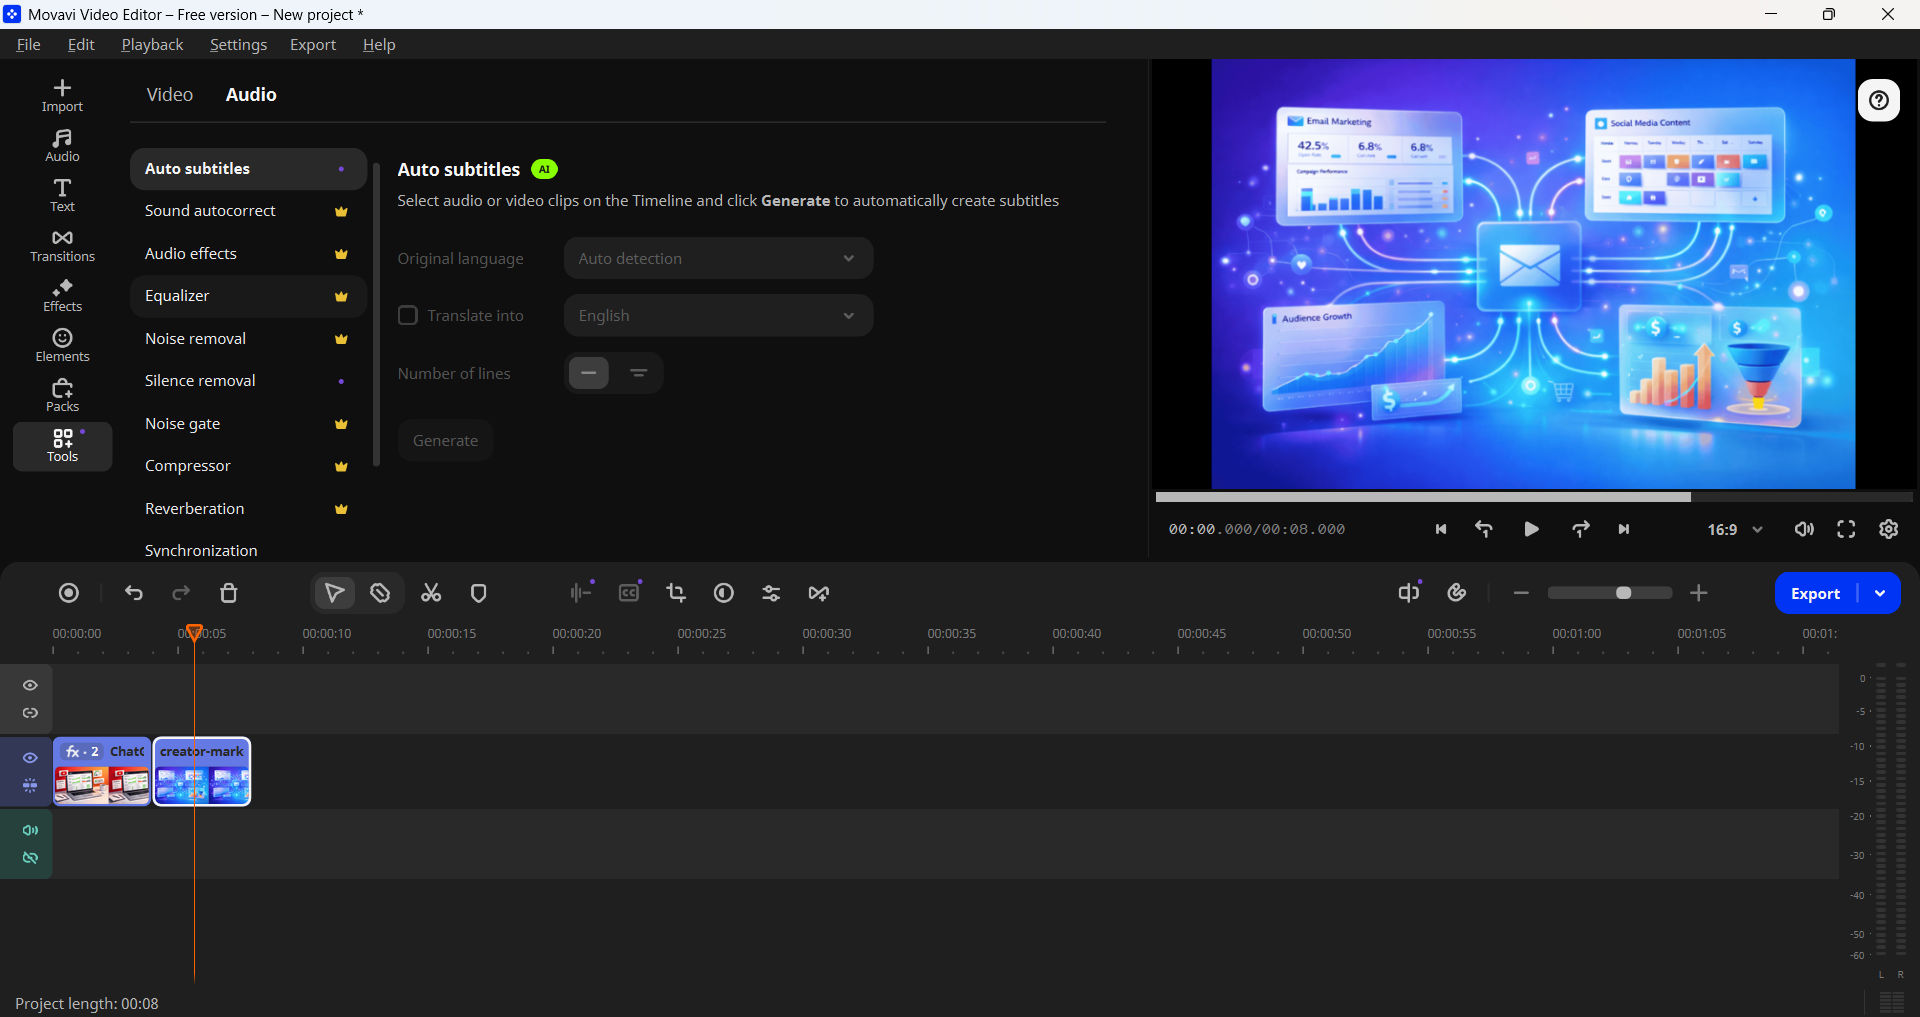Open clip properties sliders icon
This screenshot has width=1920, height=1017.
click(771, 593)
